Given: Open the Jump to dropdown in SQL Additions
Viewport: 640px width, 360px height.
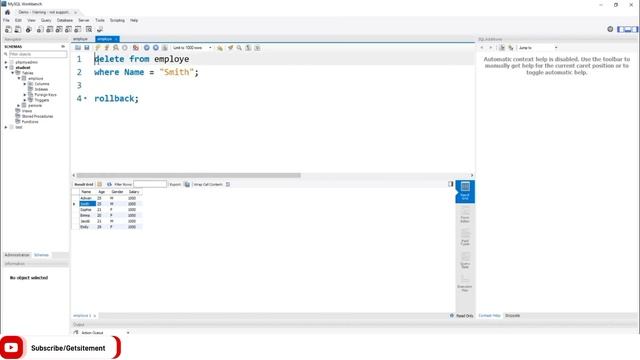Looking at the screenshot, I should tap(538, 48).
